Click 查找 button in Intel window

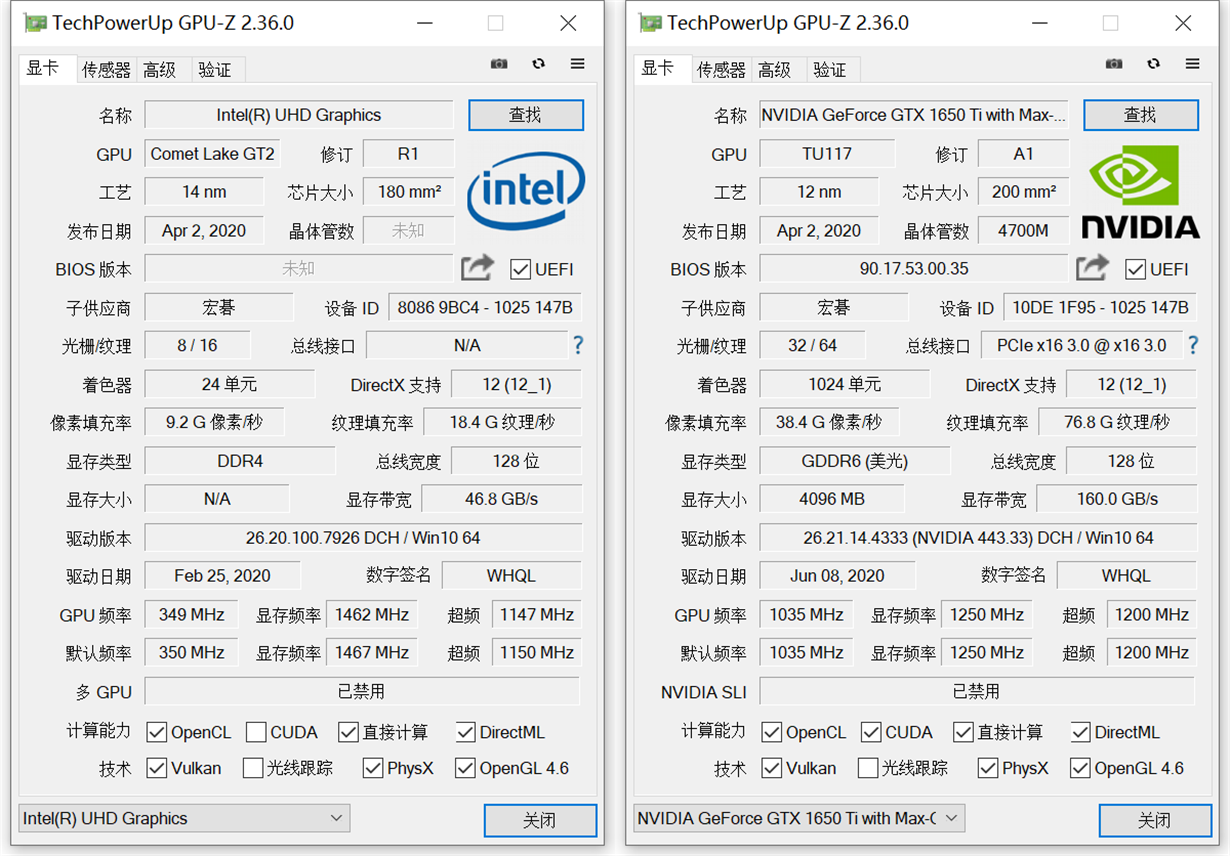click(x=526, y=115)
